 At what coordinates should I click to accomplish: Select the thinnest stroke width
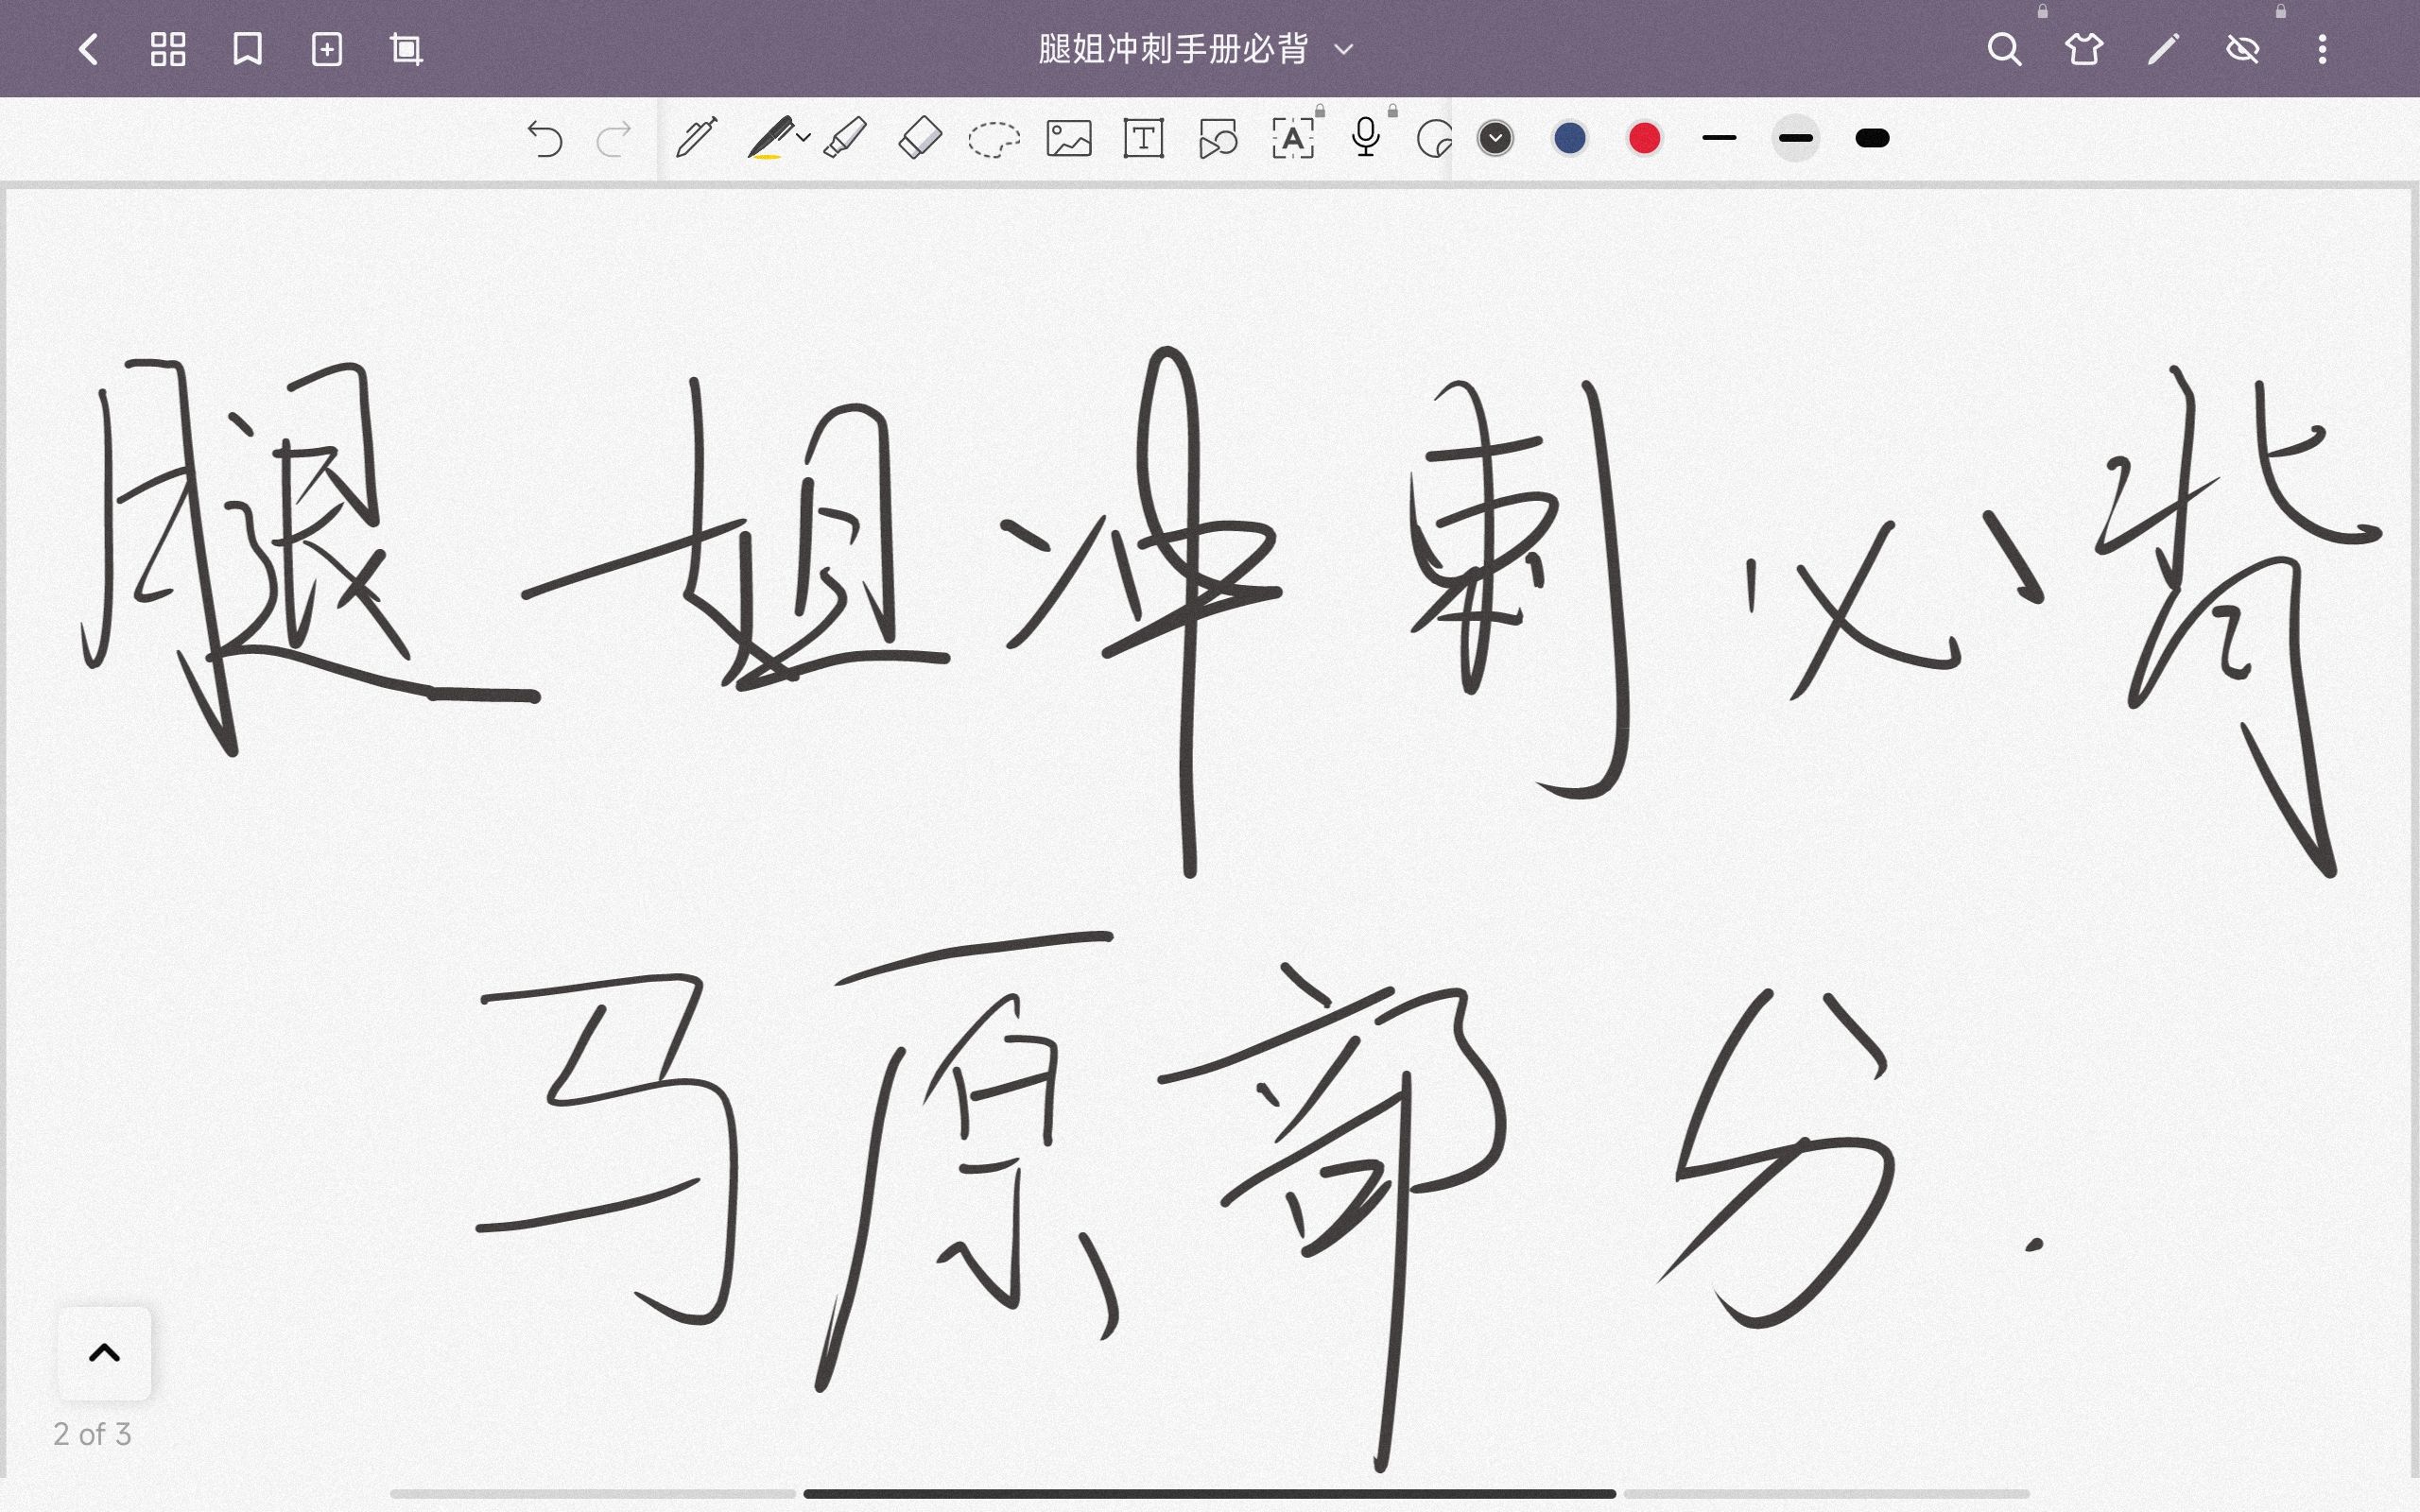1719,138
